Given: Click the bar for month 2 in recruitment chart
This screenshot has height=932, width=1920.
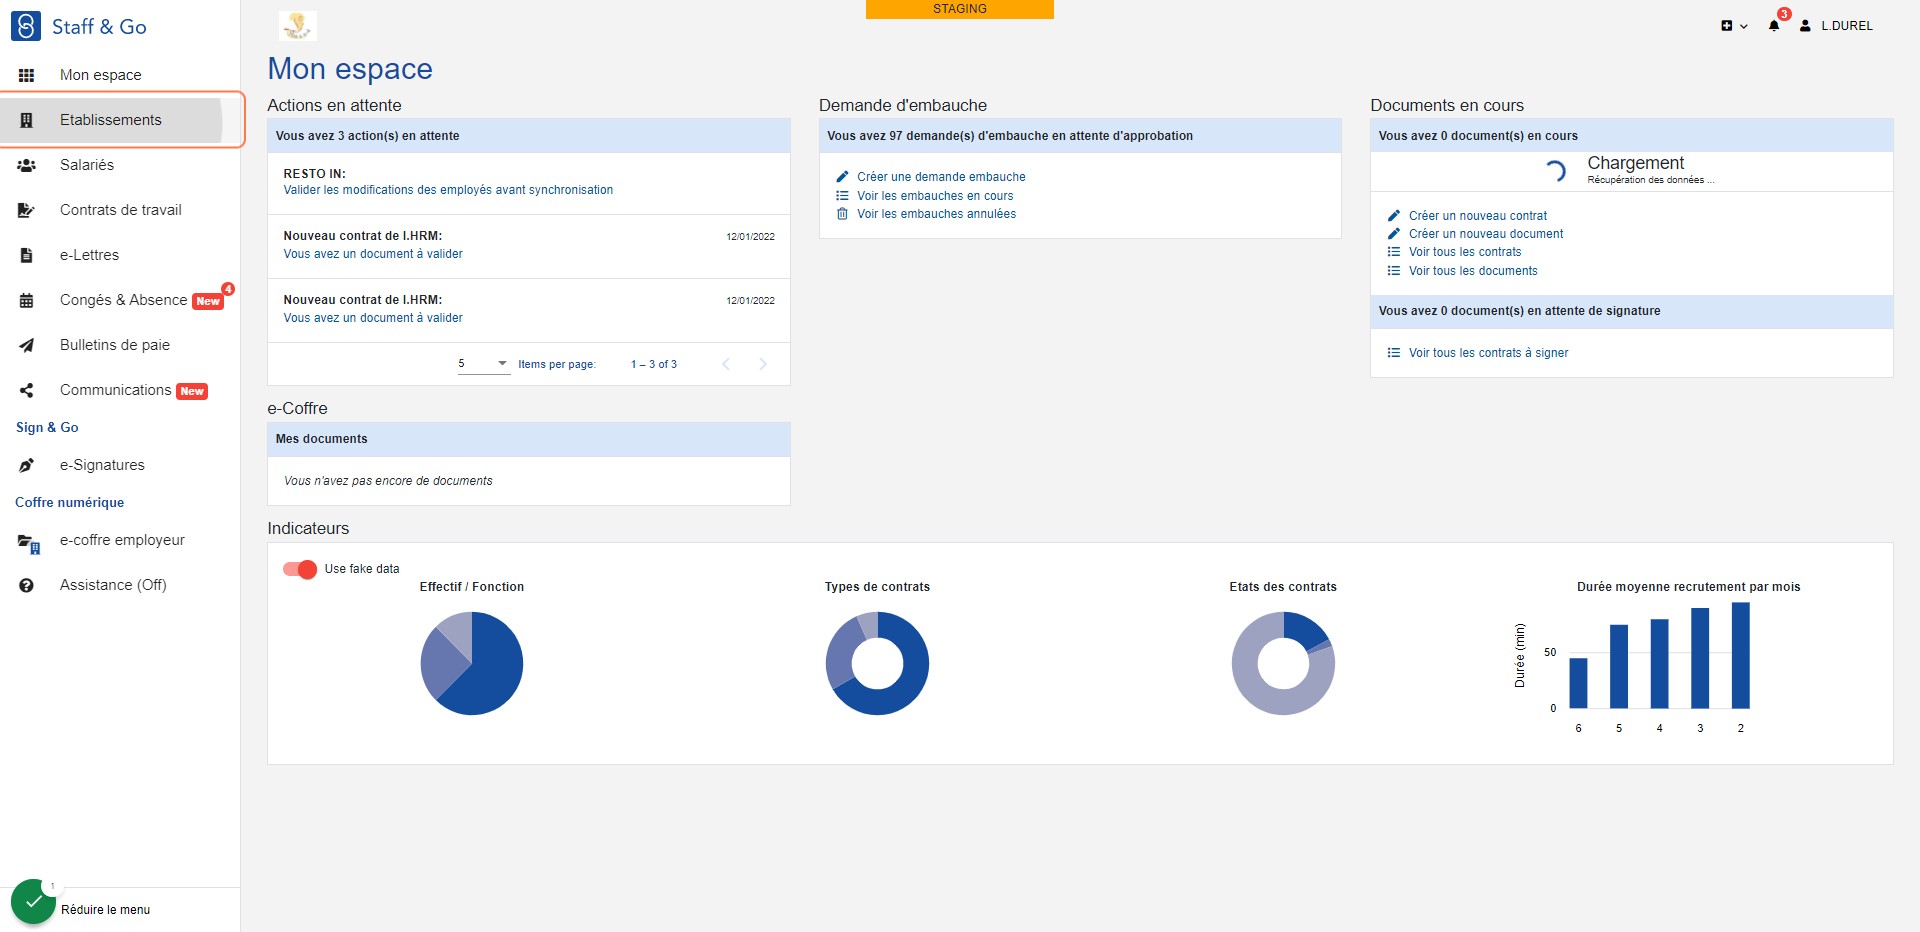Looking at the screenshot, I should point(1741,655).
